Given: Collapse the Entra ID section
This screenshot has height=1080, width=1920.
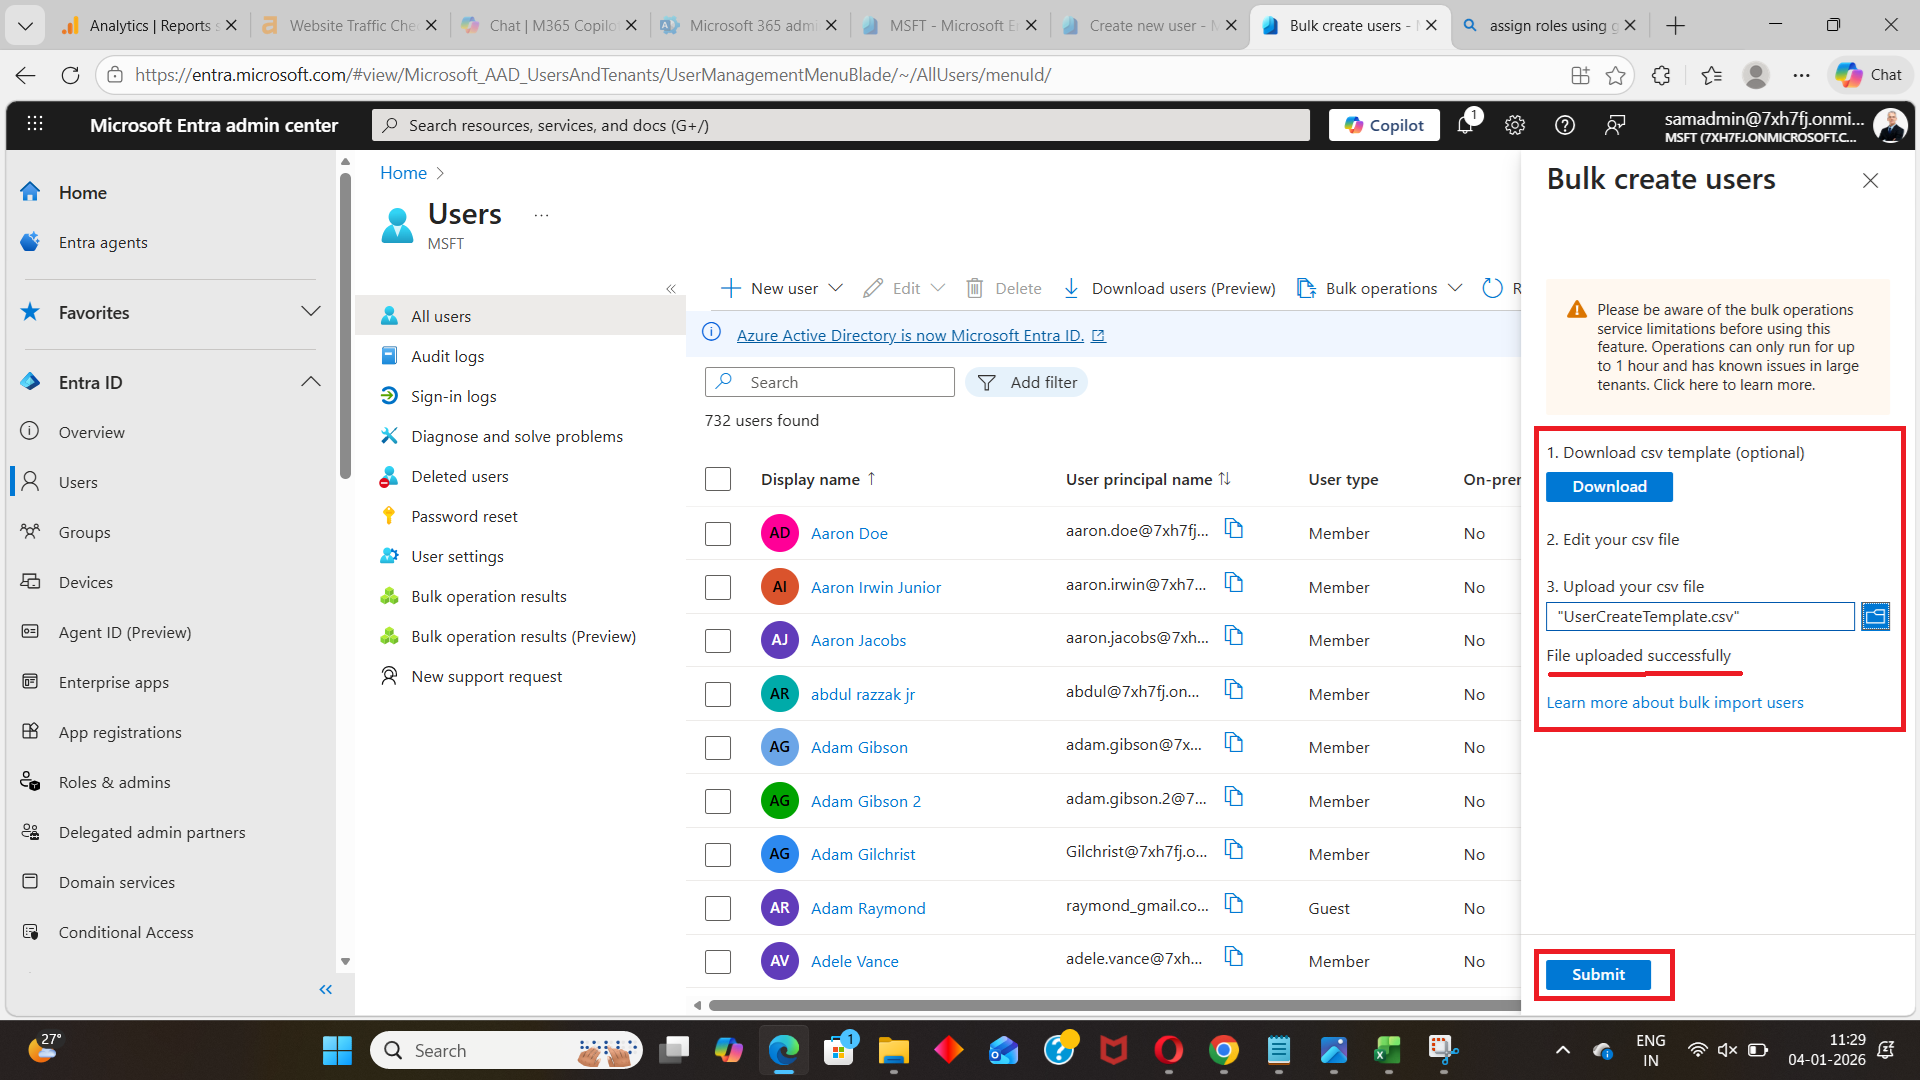Looking at the screenshot, I should coord(311,382).
